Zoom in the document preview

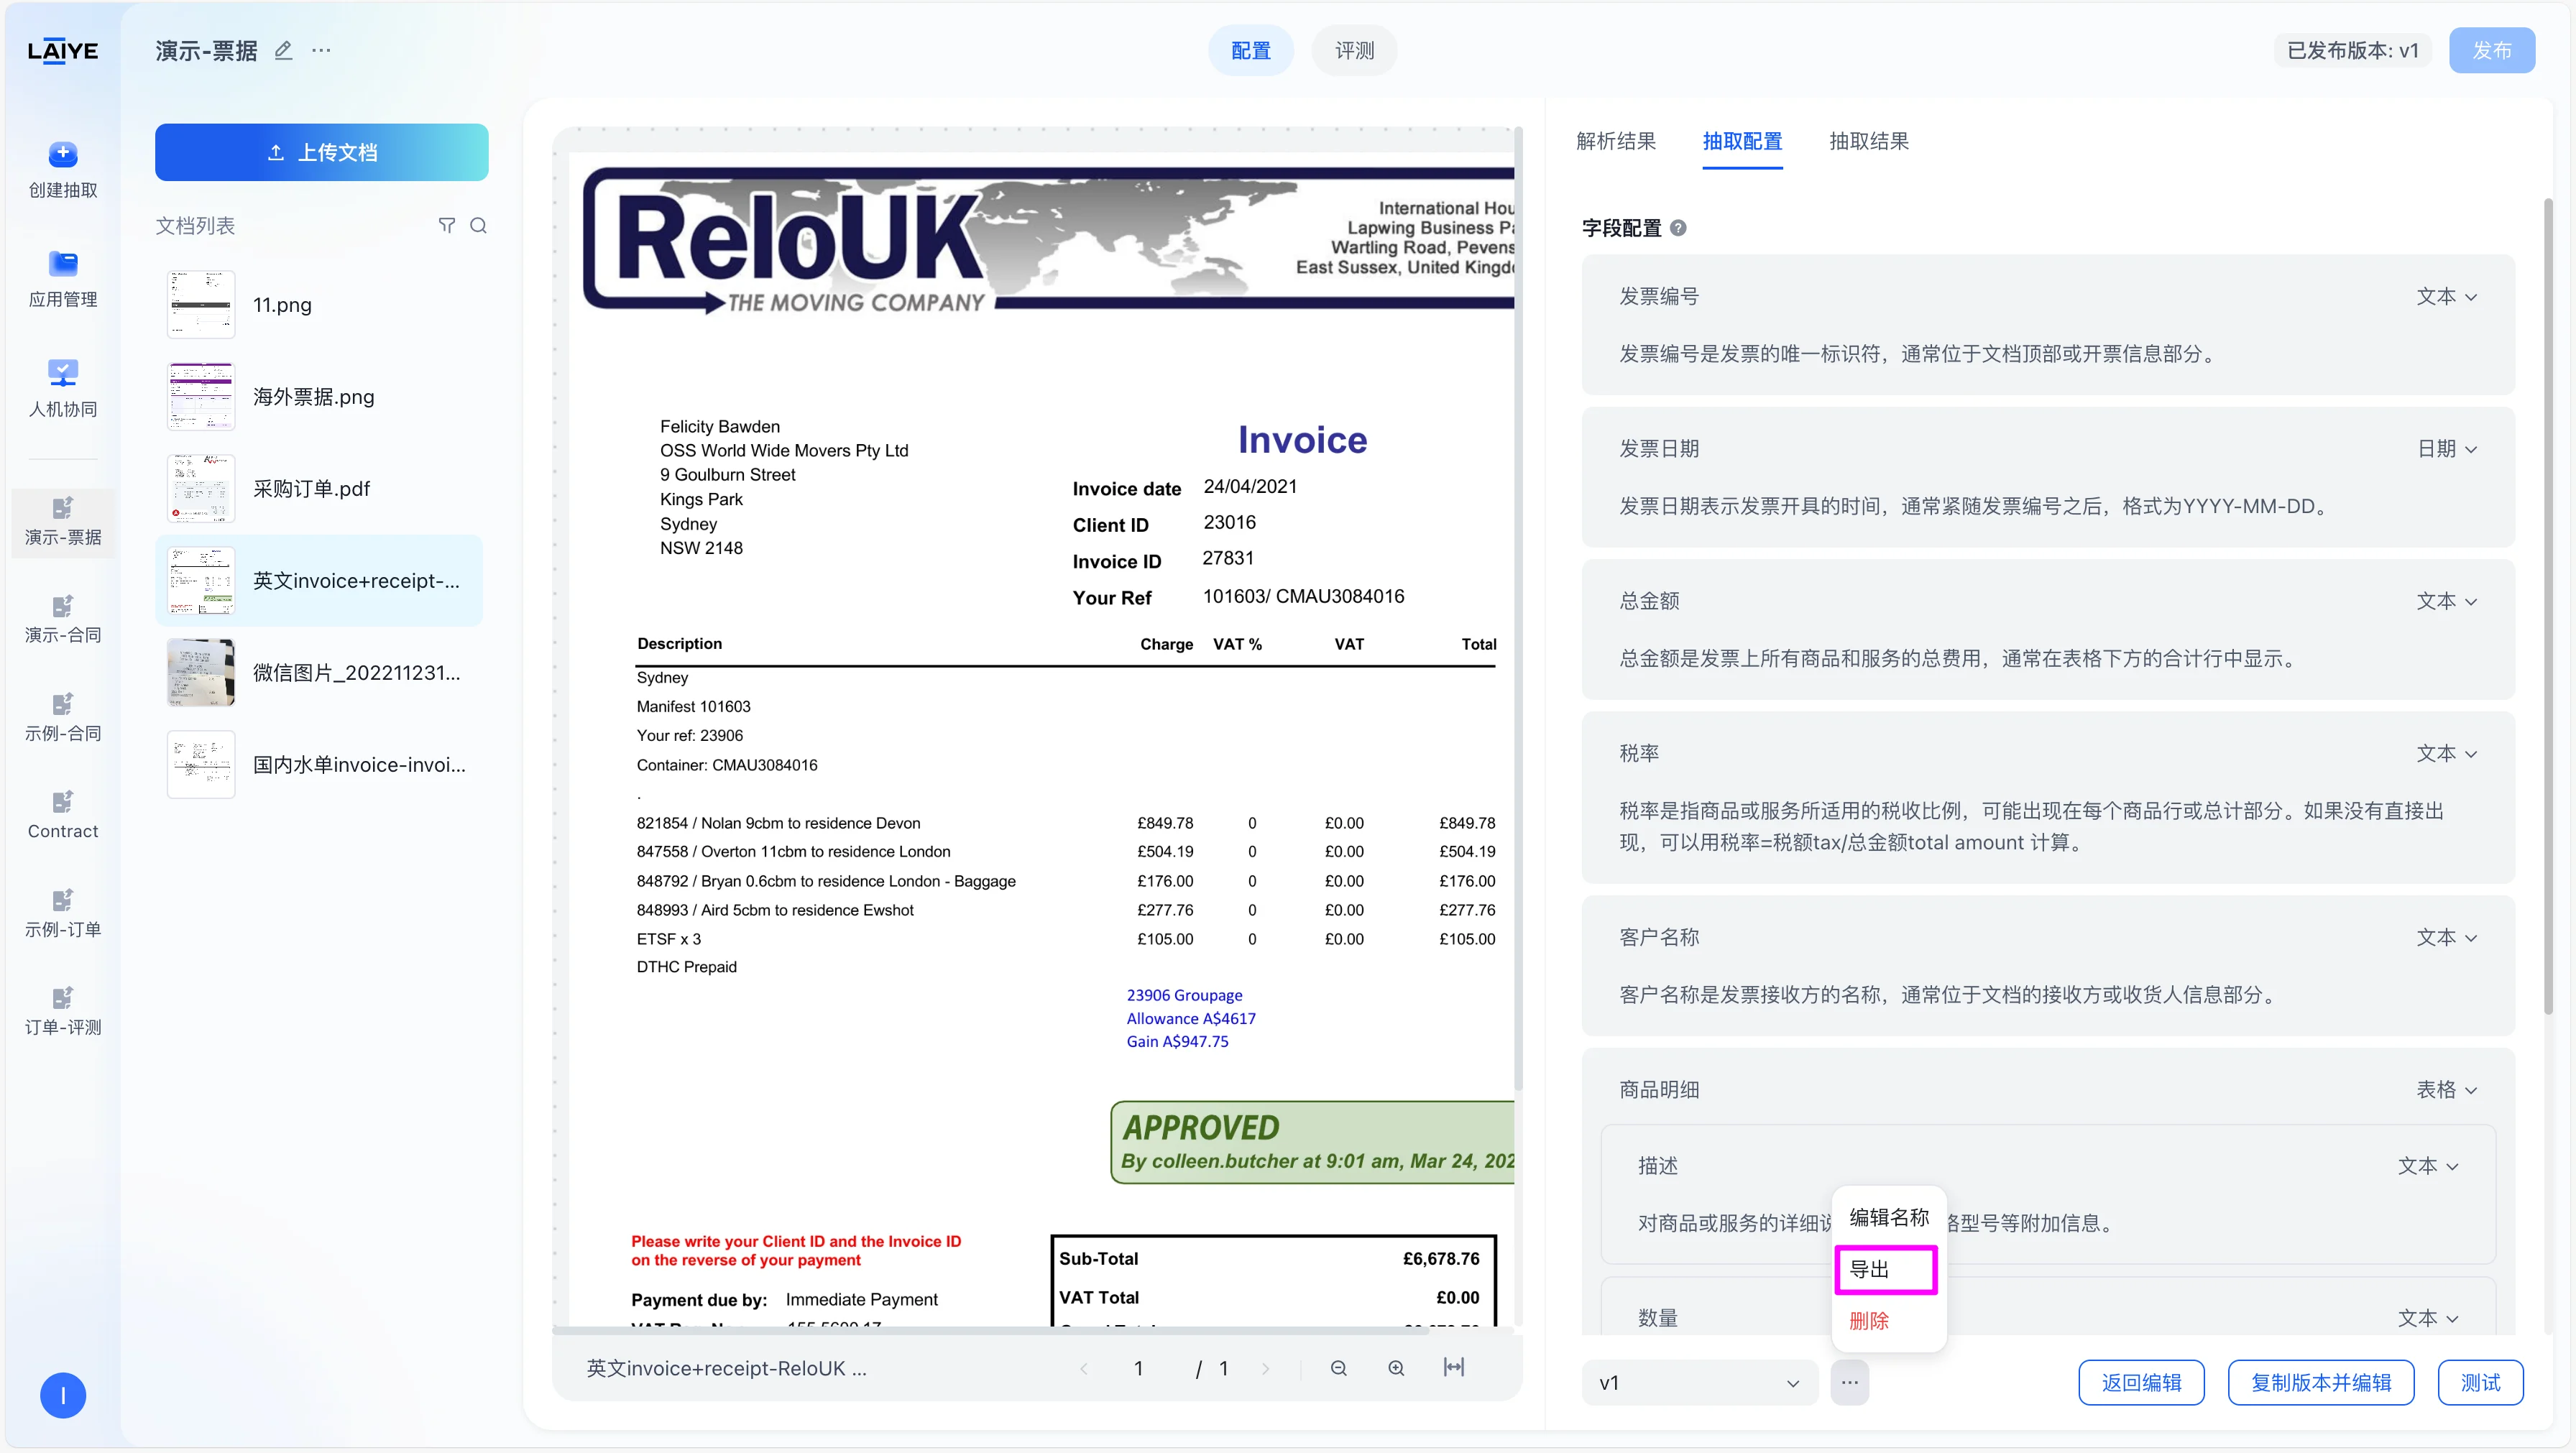point(1396,1368)
